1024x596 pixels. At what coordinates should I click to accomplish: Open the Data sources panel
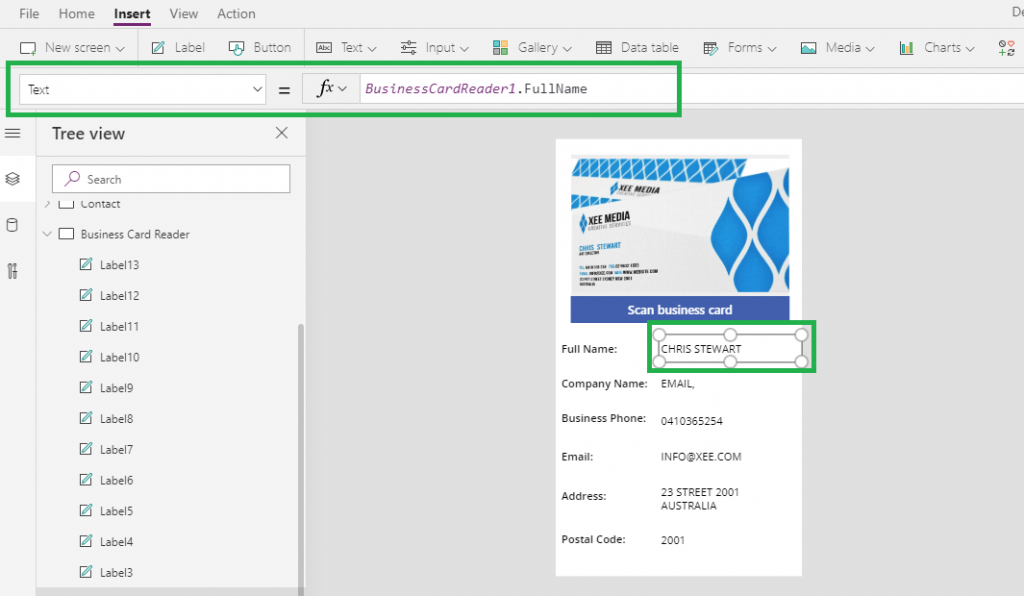(12, 224)
